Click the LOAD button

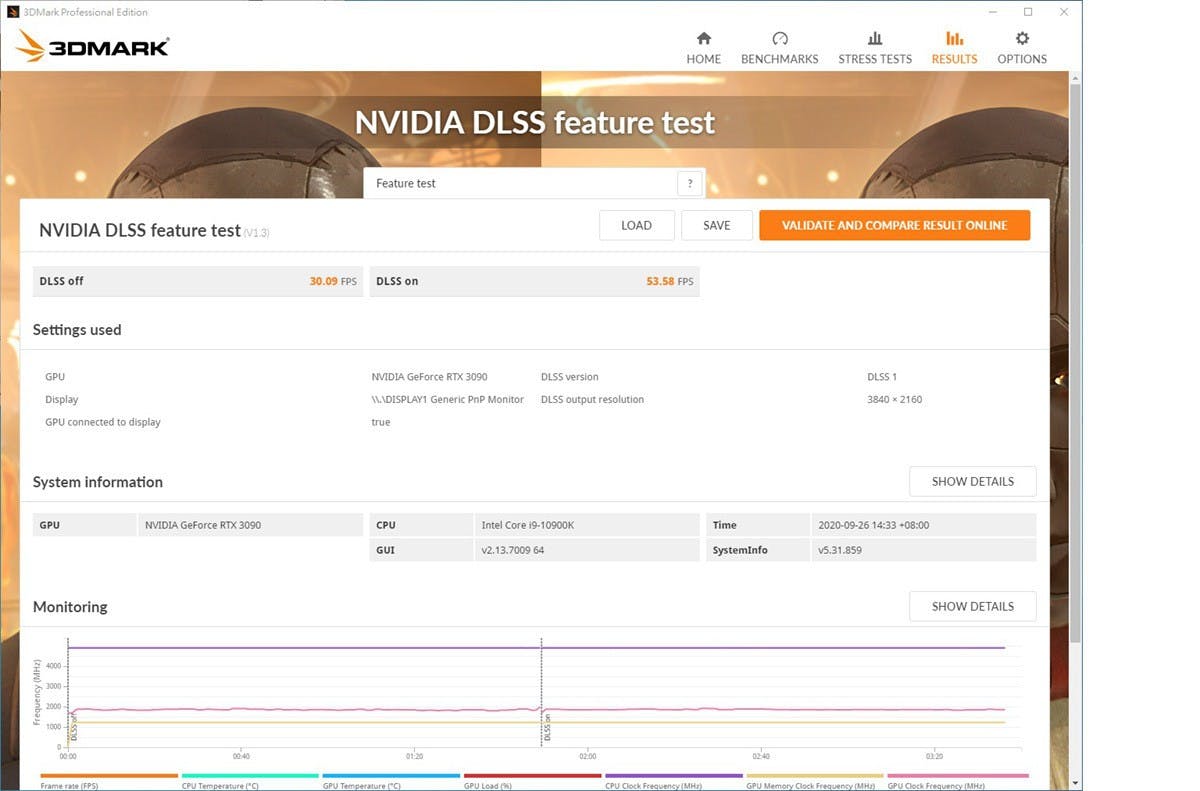coord(637,225)
